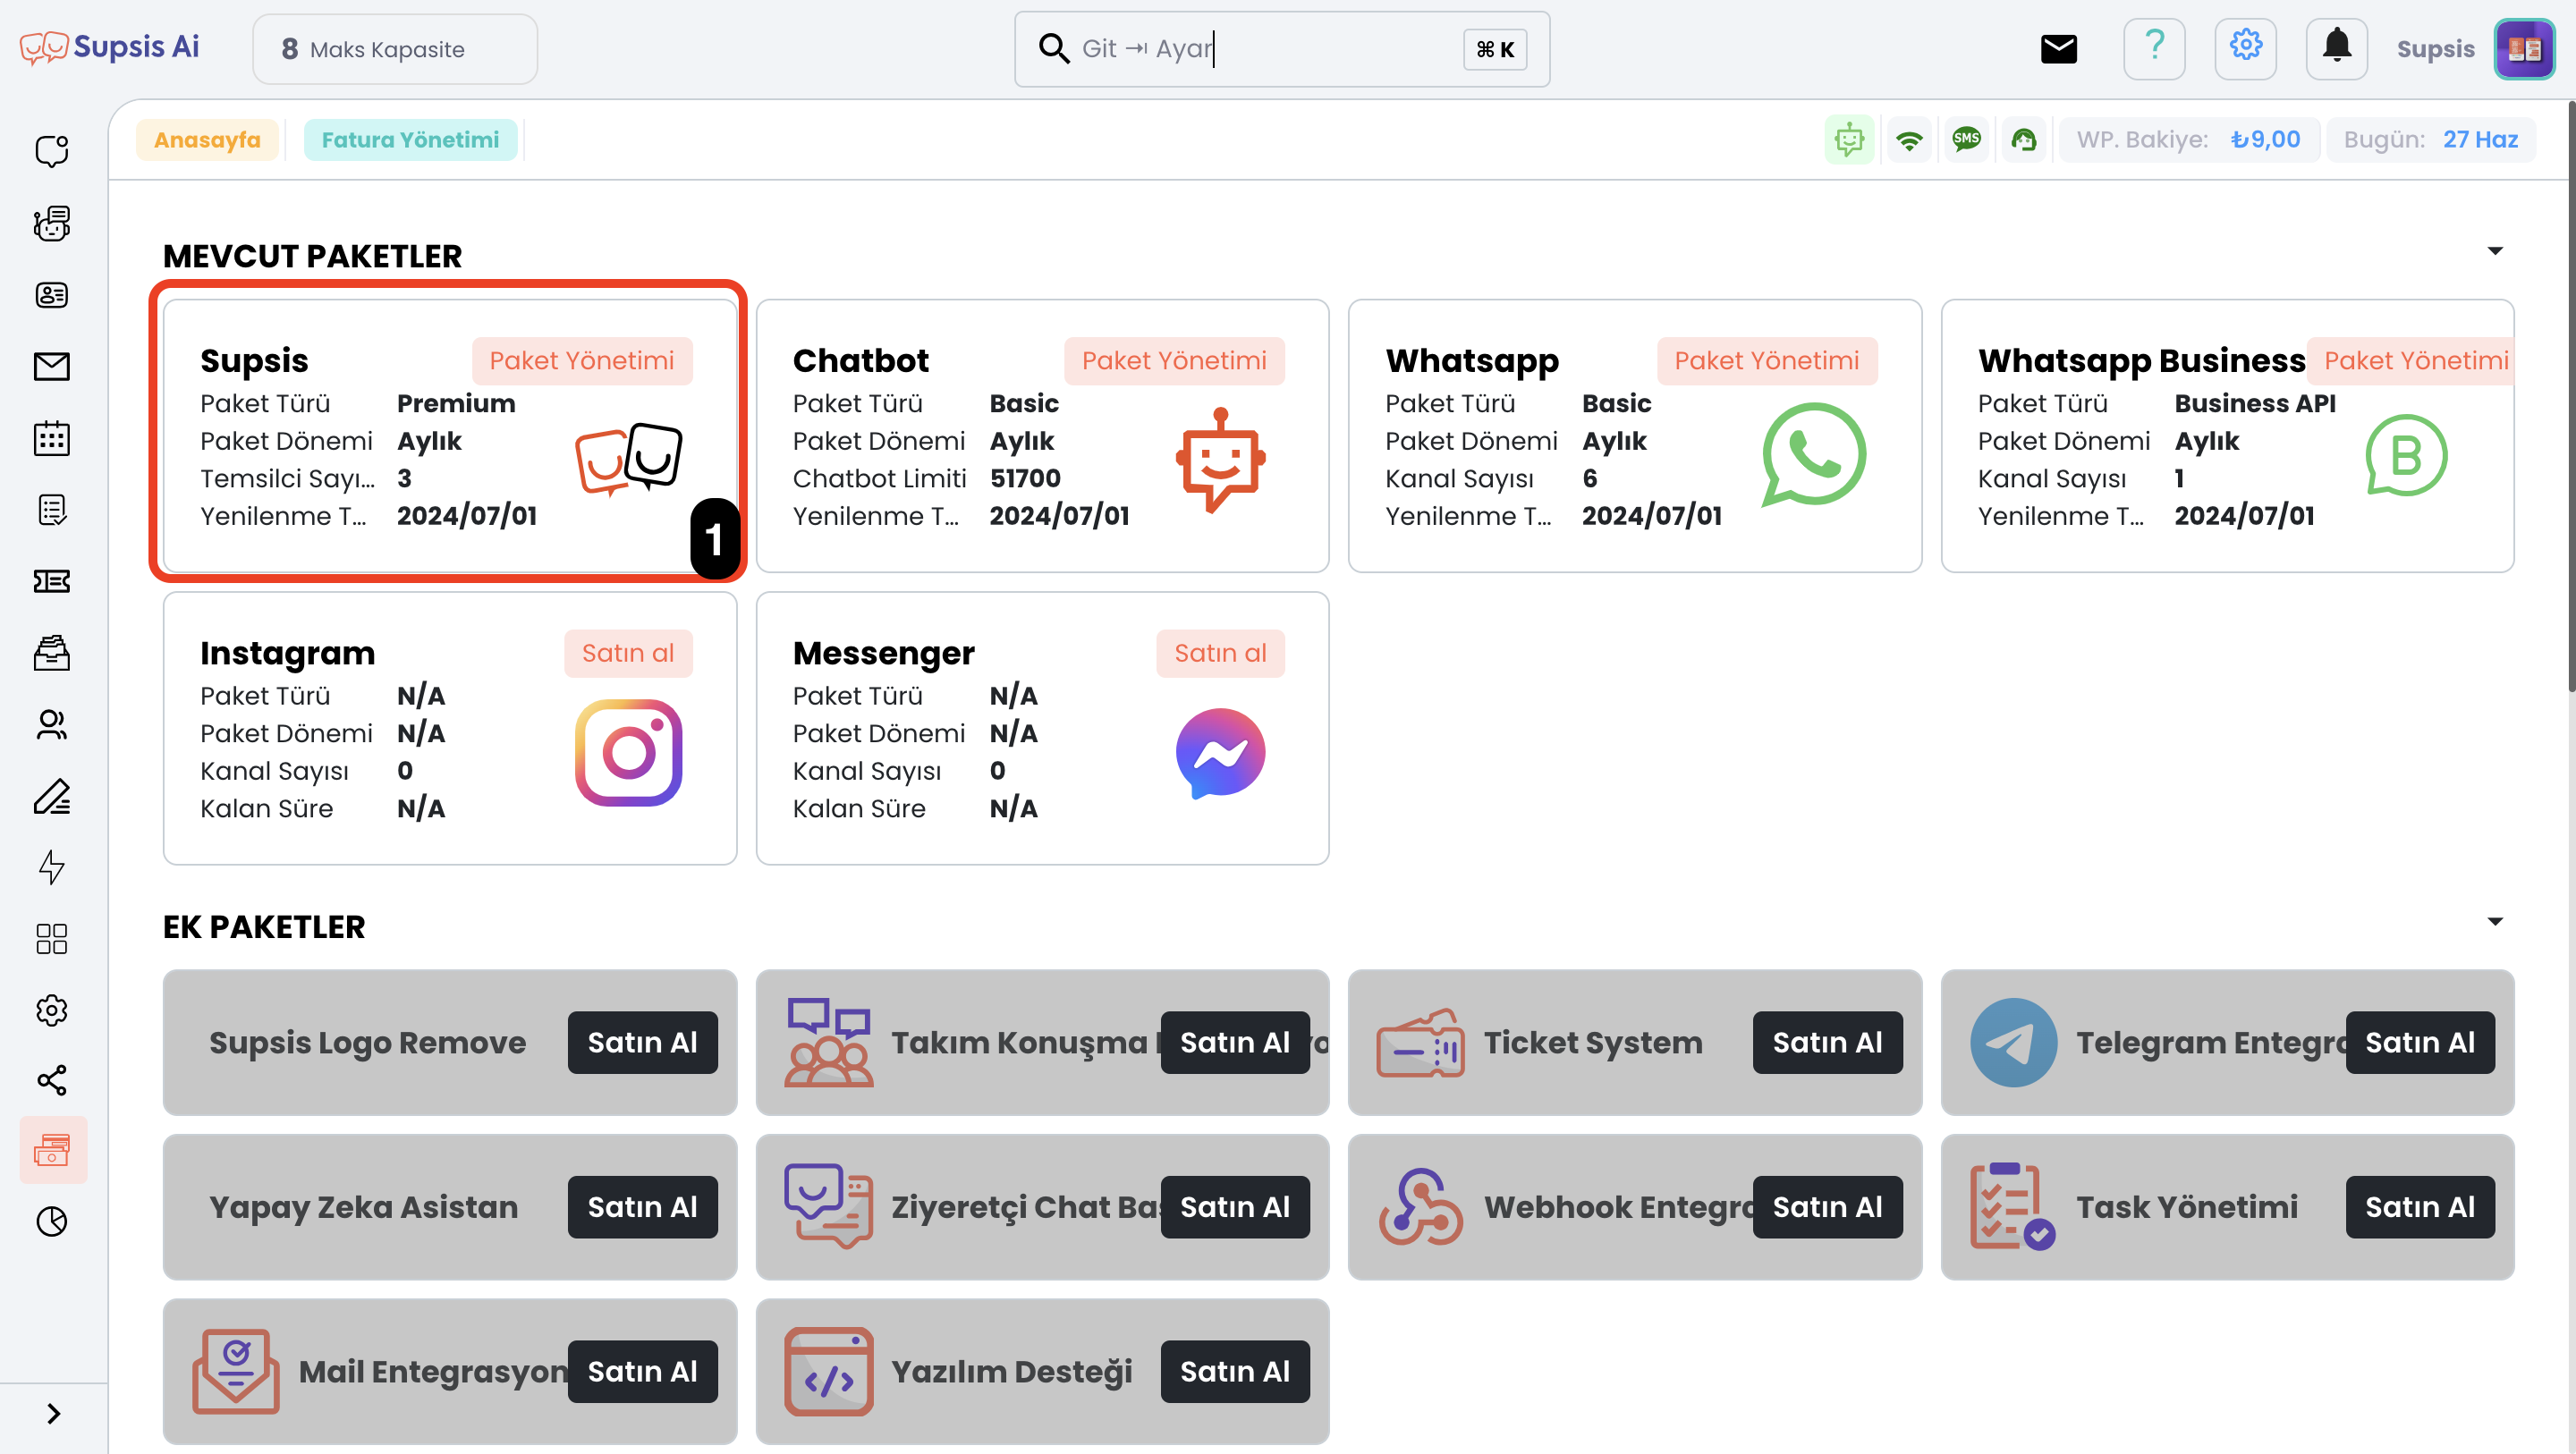
Task: Open the chatbot robot sidebar icon
Action: [x=52, y=224]
